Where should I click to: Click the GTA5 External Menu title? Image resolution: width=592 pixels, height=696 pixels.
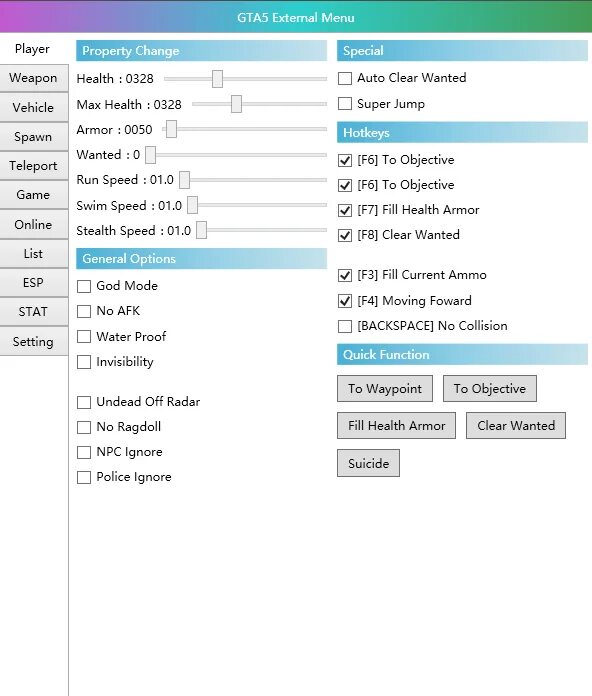(296, 18)
